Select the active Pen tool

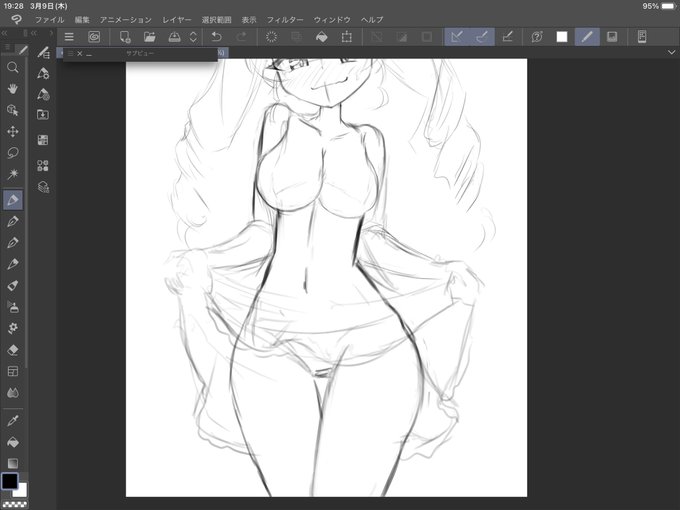click(13, 200)
